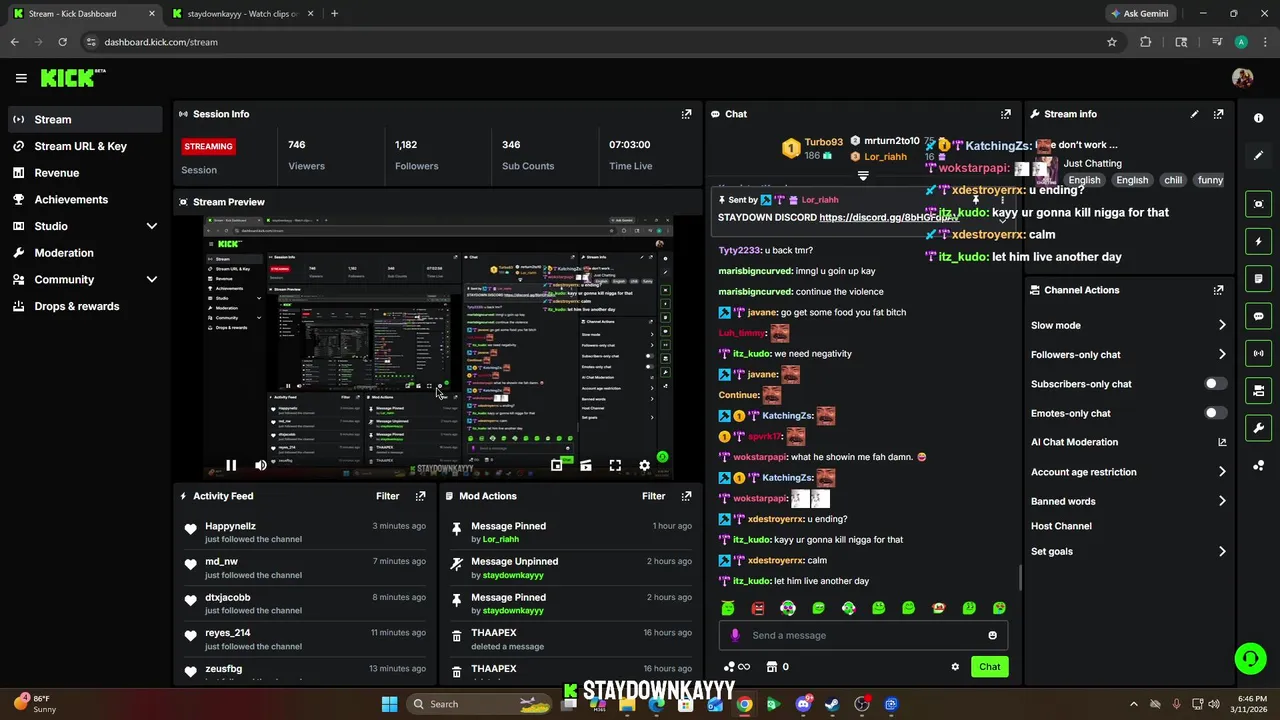This screenshot has width=1280, height=720.
Task: Click Ask Gemini in browser
Action: [1138, 14]
